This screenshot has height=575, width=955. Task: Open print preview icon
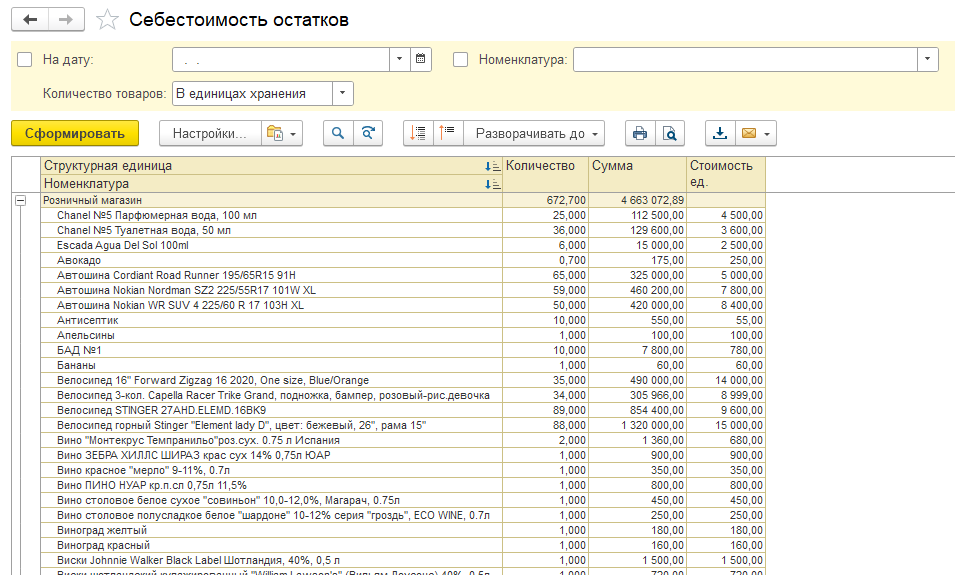coord(669,133)
